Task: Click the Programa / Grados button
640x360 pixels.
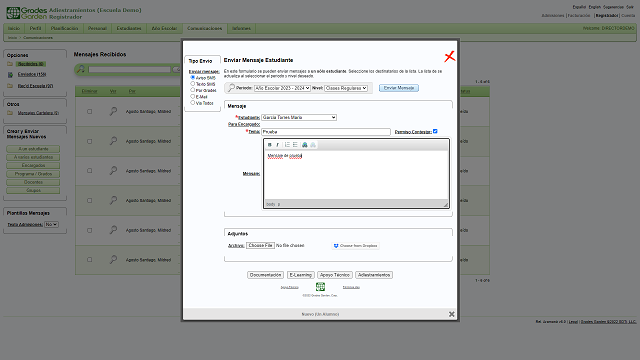Action: click(33, 174)
